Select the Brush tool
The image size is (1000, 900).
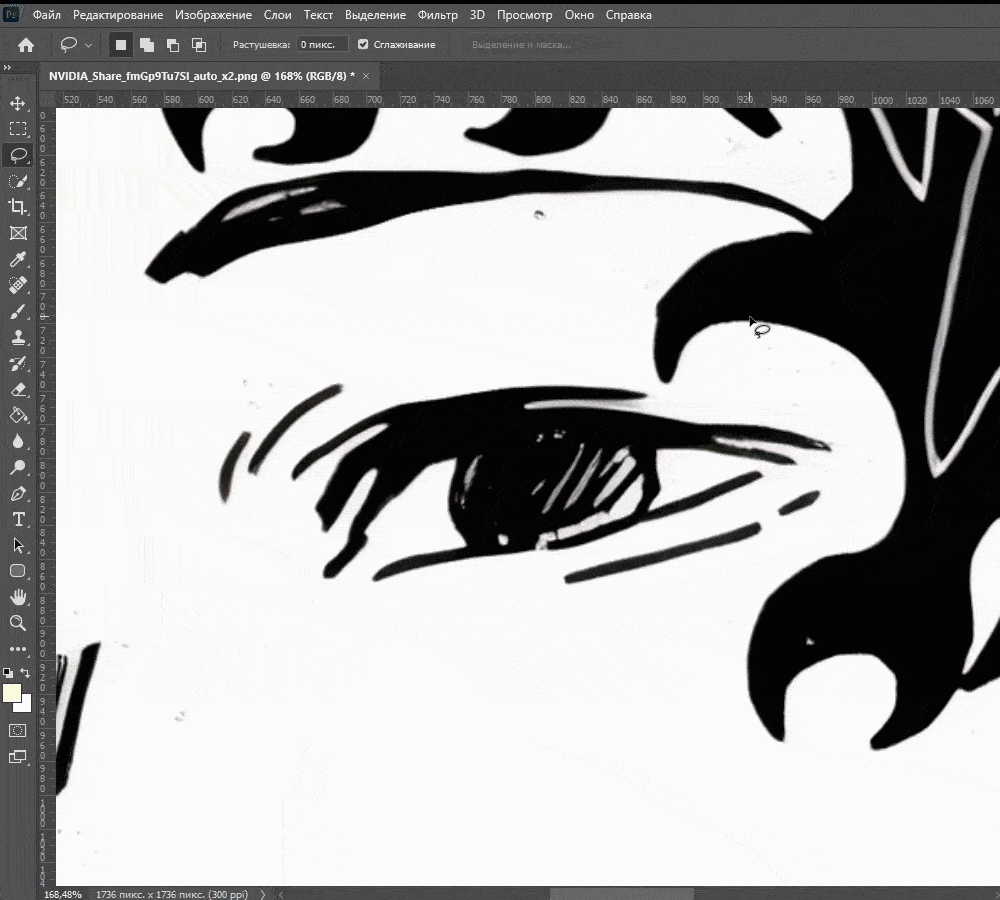click(18, 311)
